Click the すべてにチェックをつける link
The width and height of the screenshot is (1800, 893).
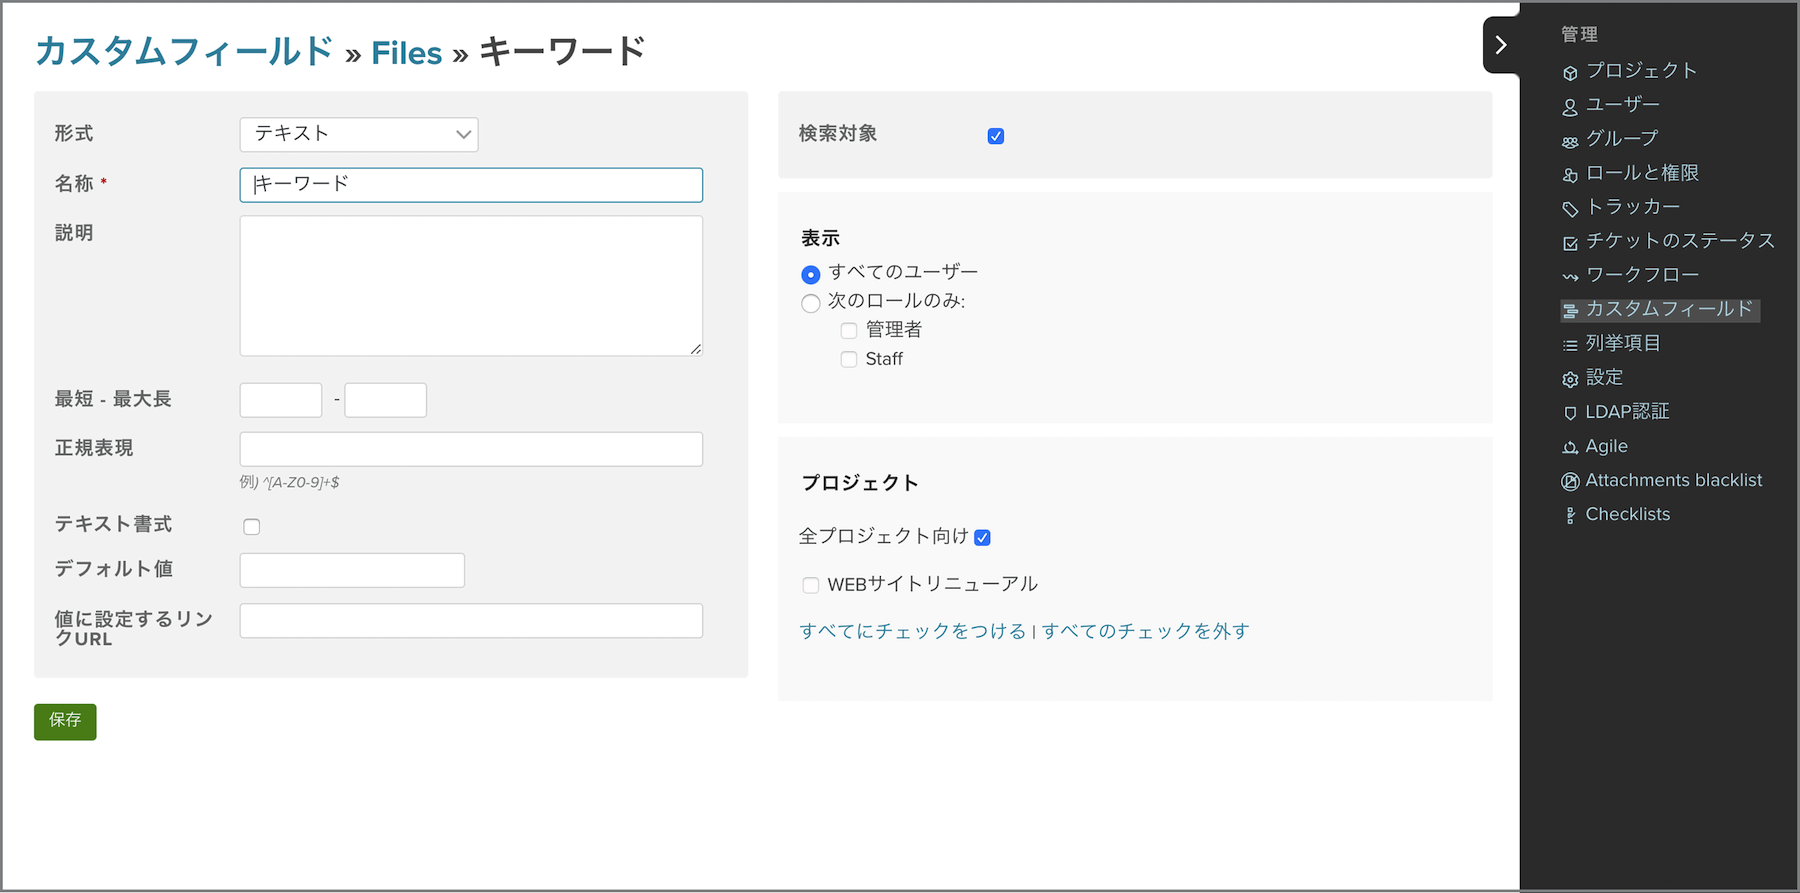(x=913, y=631)
